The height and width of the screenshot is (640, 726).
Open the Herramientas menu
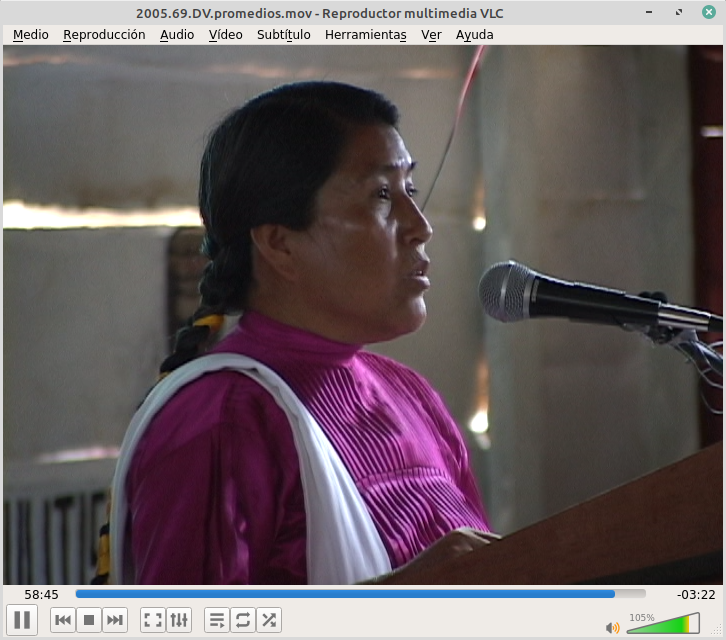point(365,35)
